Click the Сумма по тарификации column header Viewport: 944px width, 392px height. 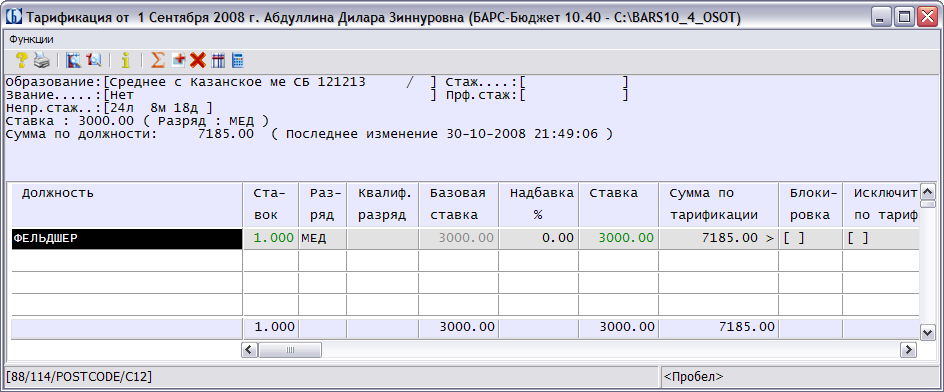coord(719,205)
